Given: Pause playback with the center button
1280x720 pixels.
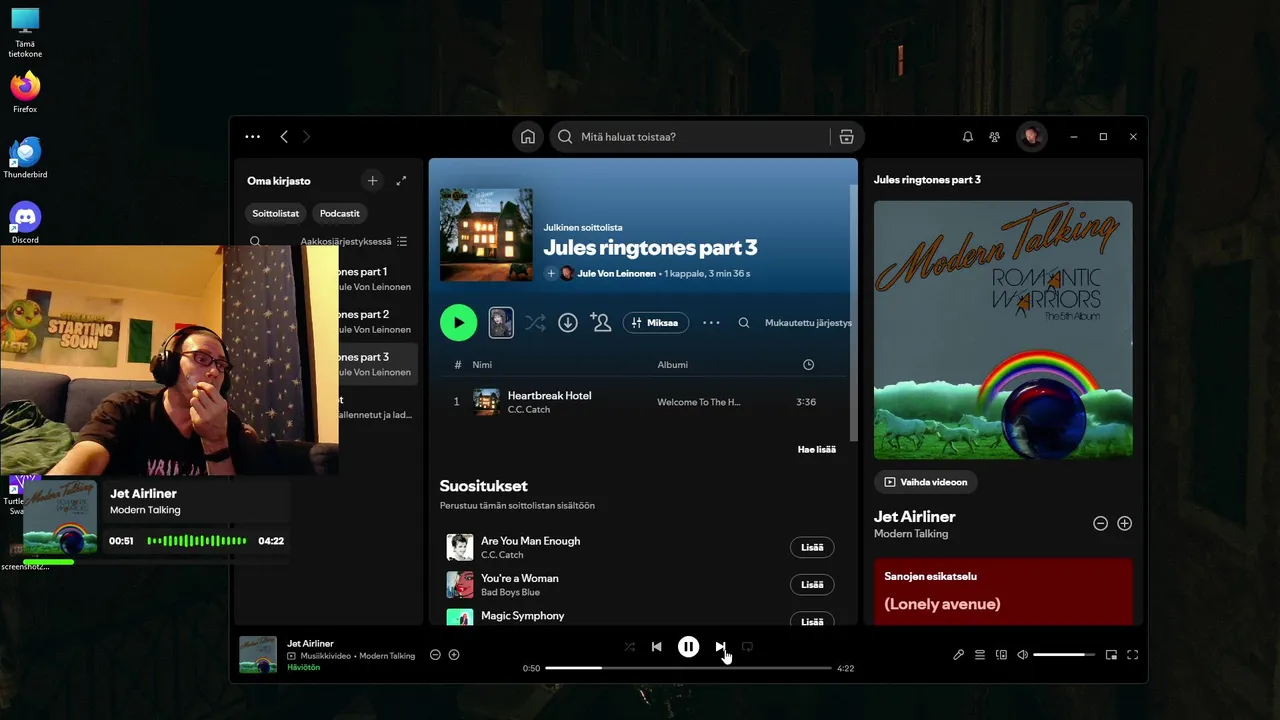Looking at the screenshot, I should pos(688,647).
